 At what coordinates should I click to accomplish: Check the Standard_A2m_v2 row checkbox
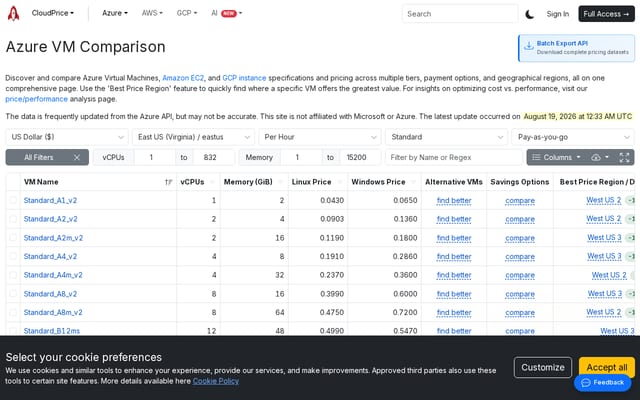(13, 238)
